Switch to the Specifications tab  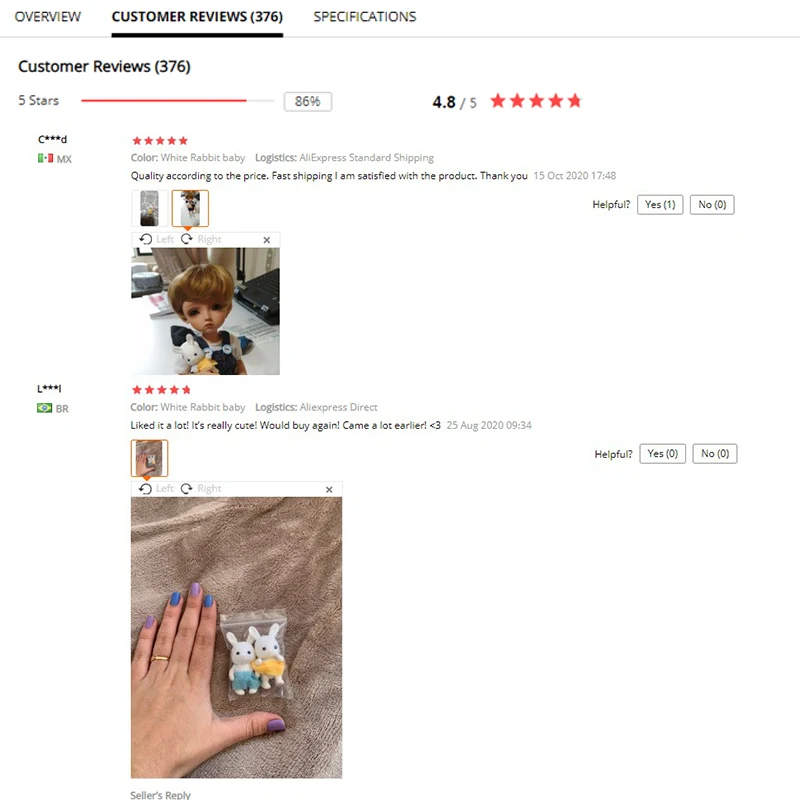tap(365, 17)
